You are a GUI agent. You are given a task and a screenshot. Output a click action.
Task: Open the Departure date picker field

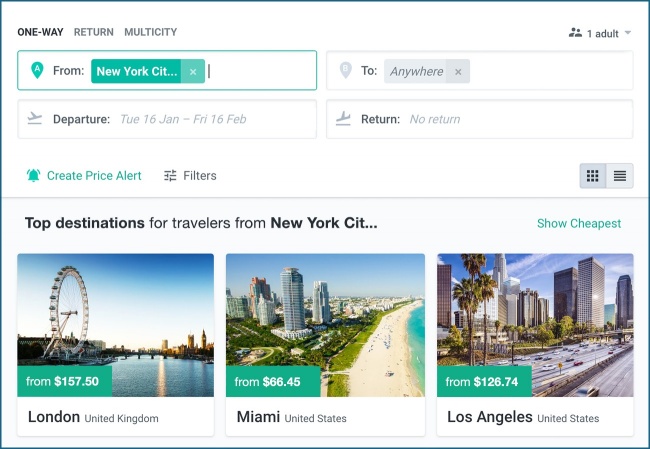(x=167, y=119)
